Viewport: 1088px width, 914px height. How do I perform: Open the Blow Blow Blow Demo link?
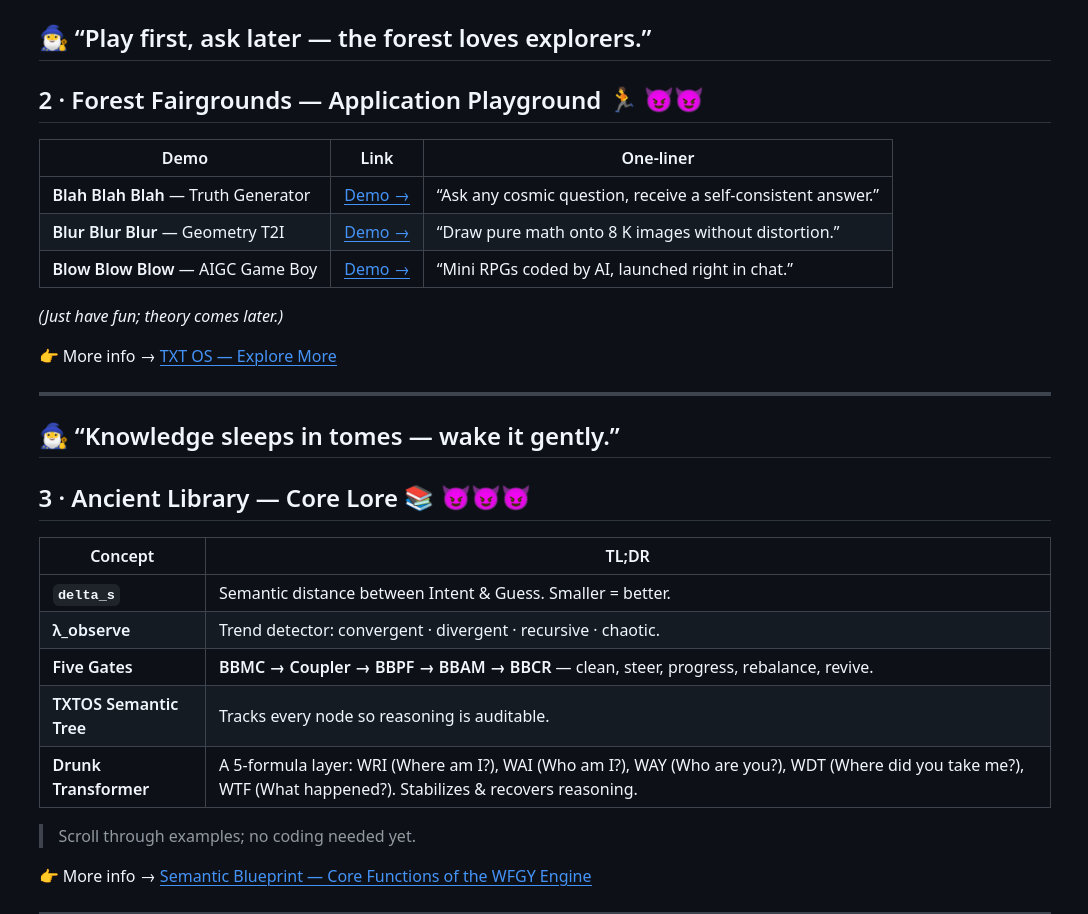(x=377, y=269)
